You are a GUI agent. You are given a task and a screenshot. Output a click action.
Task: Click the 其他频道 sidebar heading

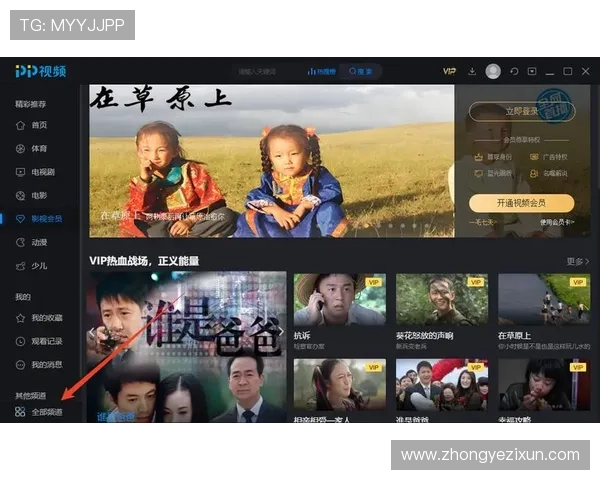(x=31, y=395)
